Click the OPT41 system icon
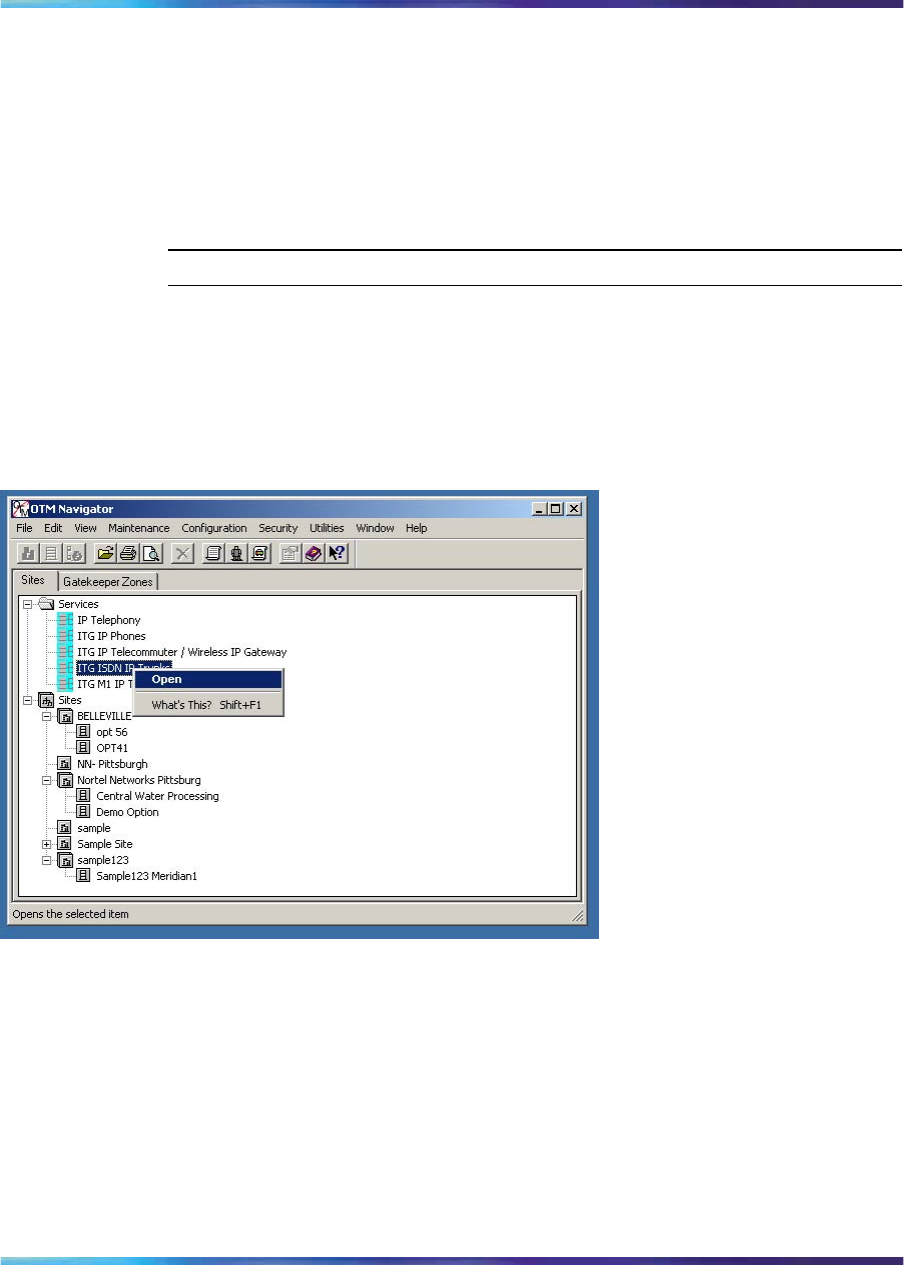 point(84,748)
